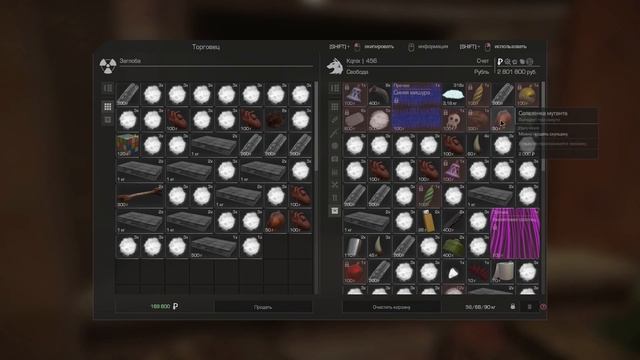
Task: Click the wolf faction emblem of the player
Action: point(335,66)
